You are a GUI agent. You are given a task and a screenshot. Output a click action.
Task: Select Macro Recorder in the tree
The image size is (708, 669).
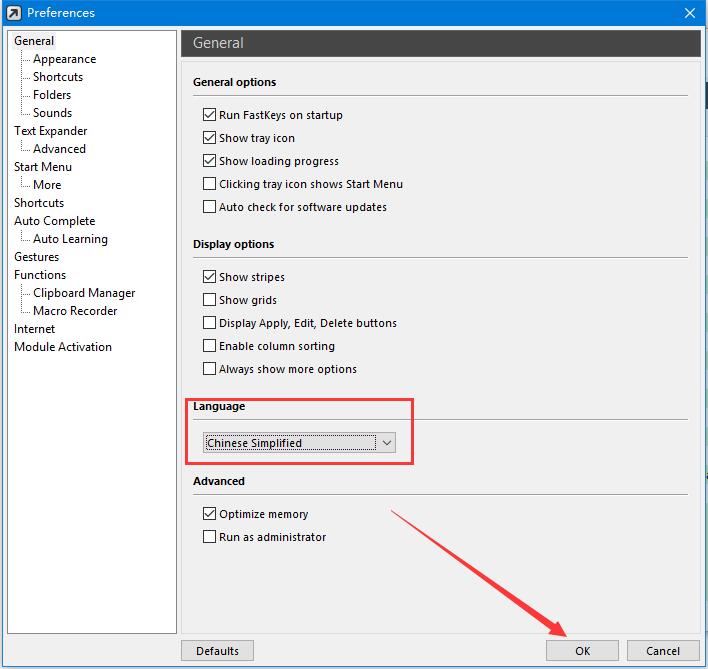pyautogui.click(x=75, y=311)
